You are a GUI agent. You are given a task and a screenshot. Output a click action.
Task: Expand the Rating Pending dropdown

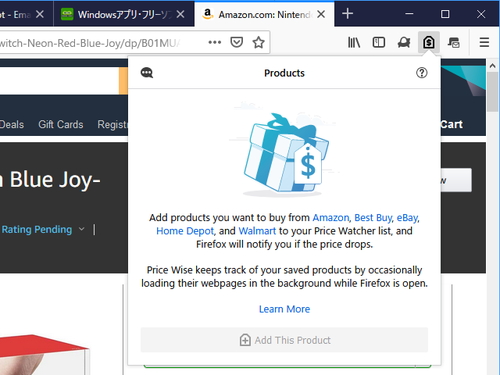tap(82, 229)
